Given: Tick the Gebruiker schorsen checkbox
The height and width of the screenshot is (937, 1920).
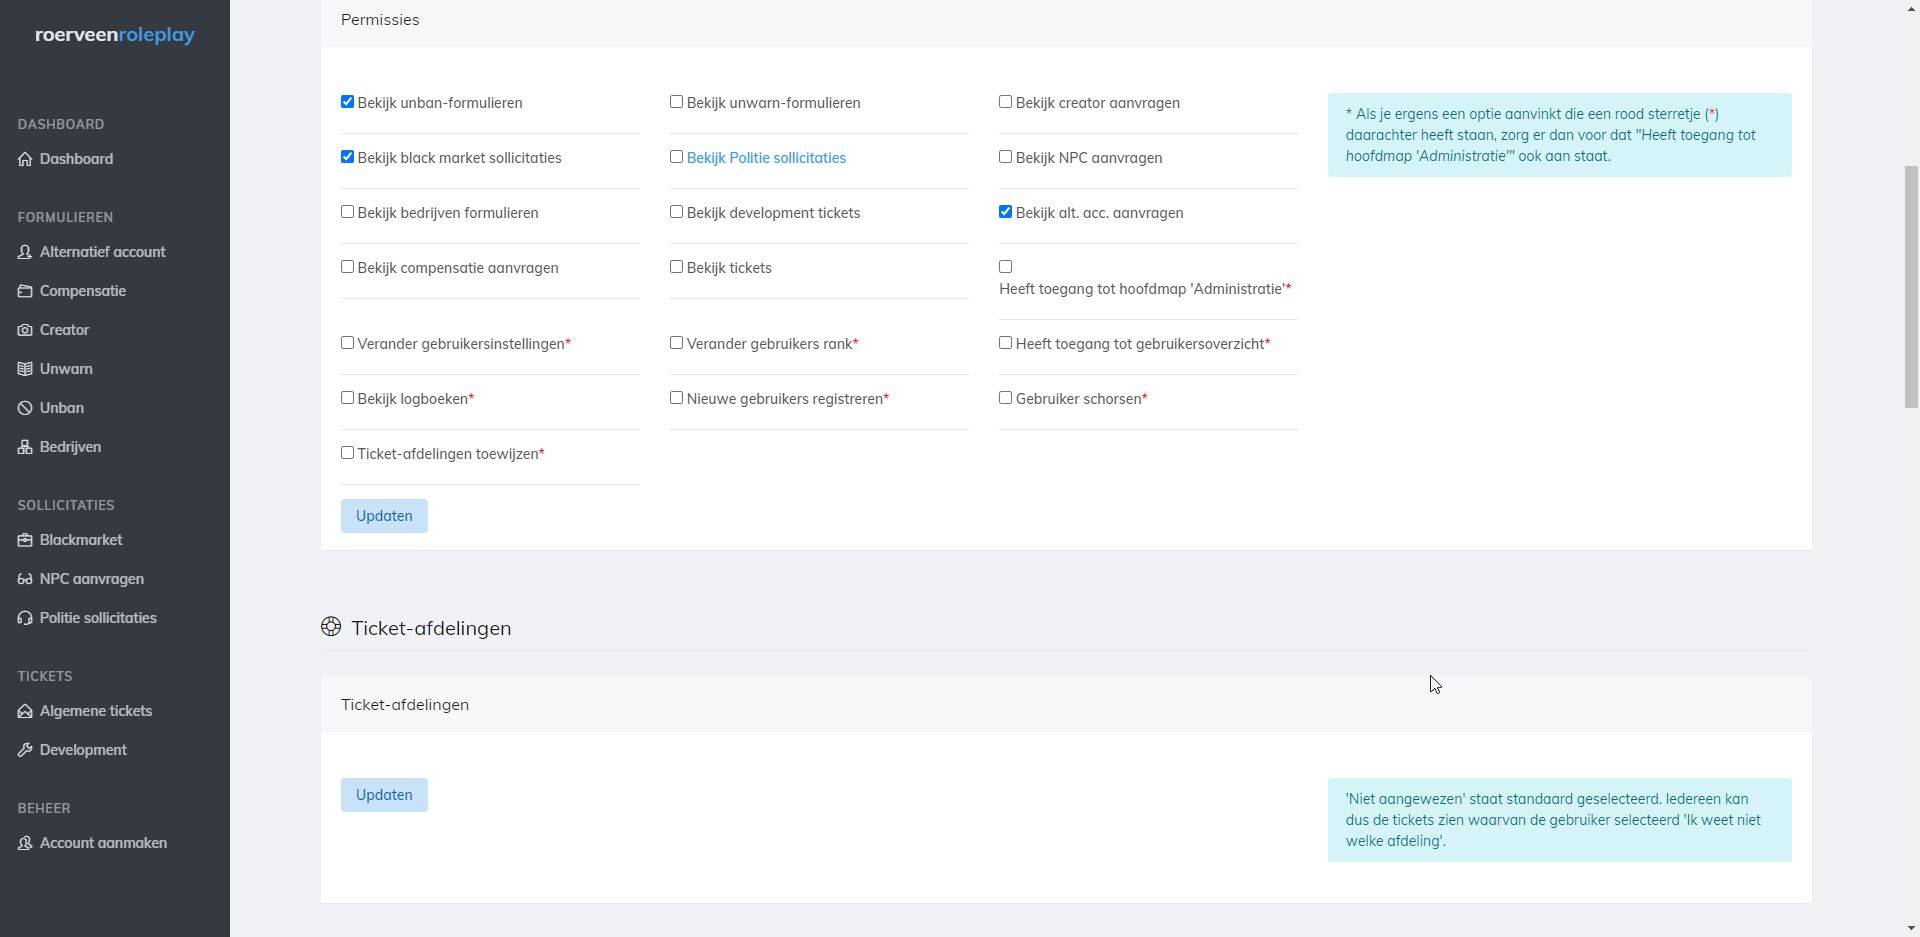Looking at the screenshot, I should coord(1006,398).
